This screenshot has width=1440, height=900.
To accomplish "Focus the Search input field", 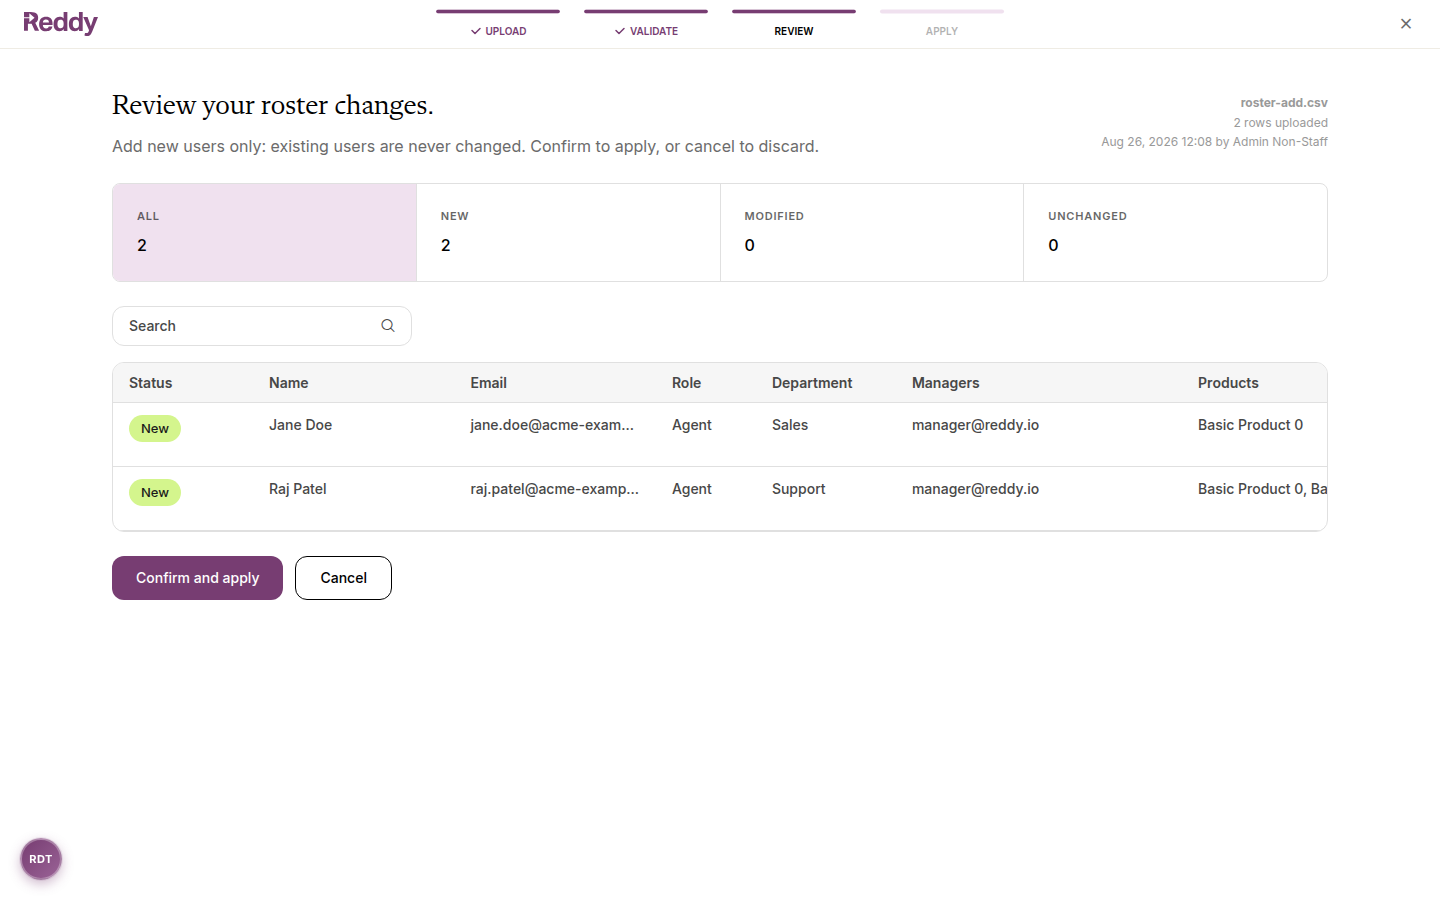I will click(262, 326).
